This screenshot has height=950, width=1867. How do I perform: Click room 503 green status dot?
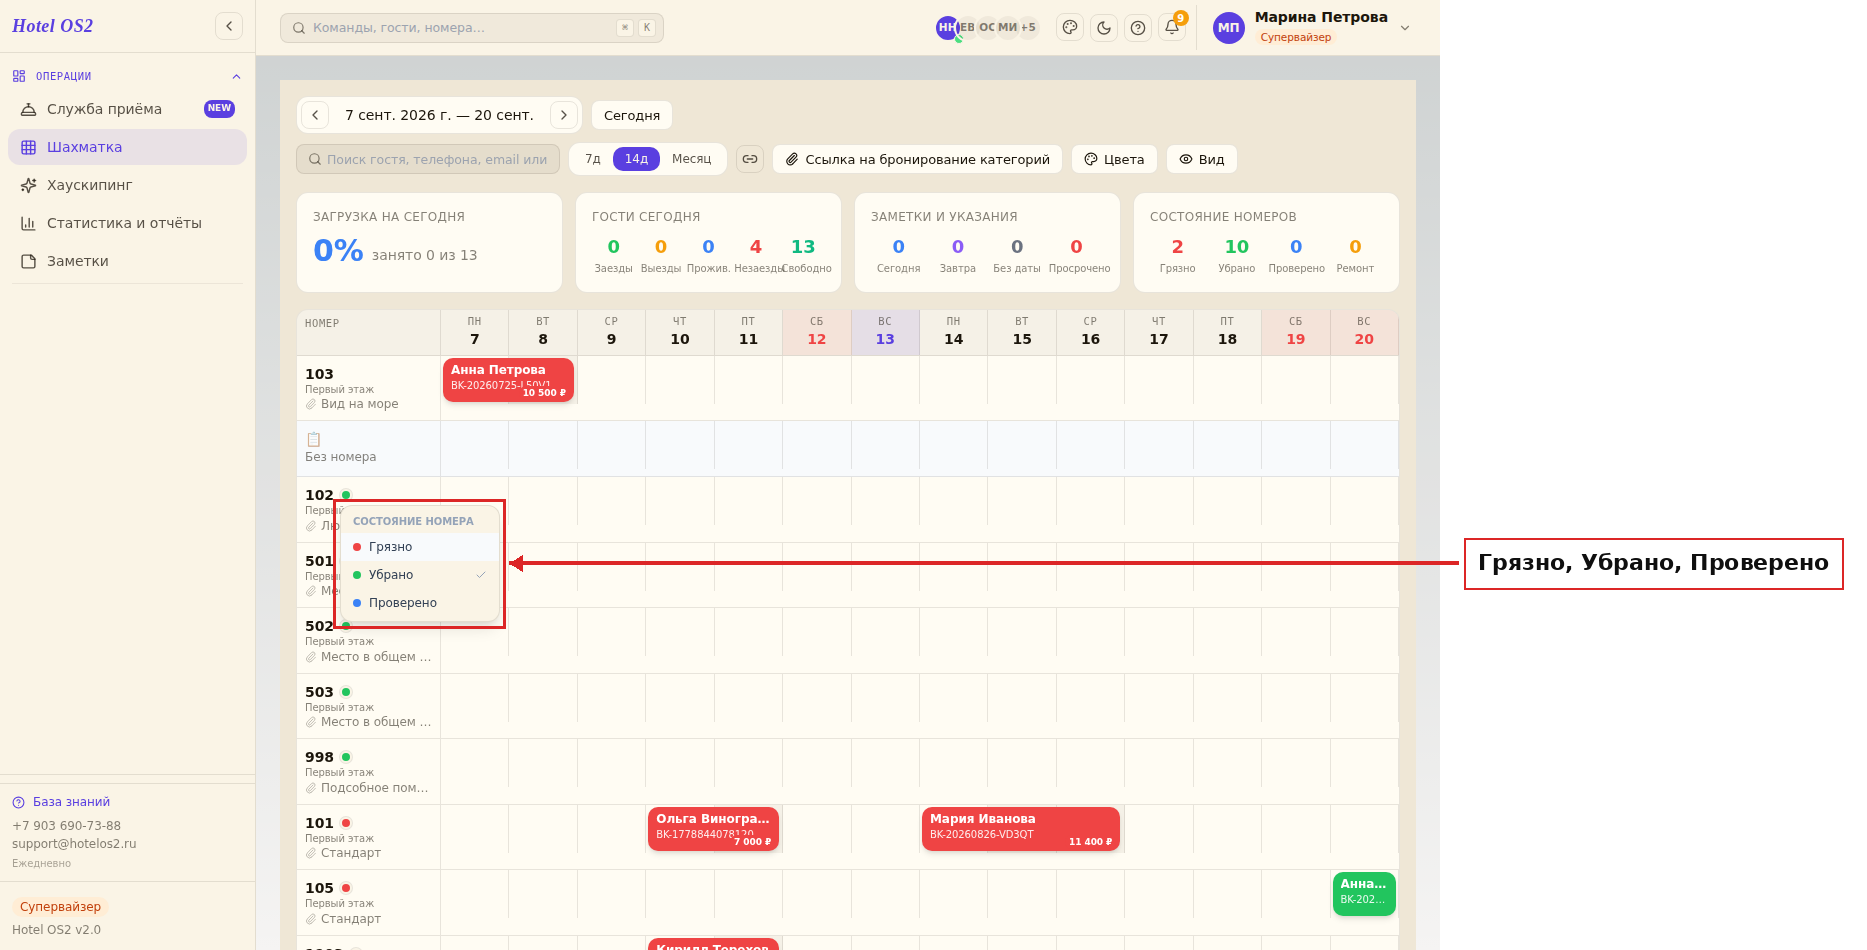[x=346, y=692]
